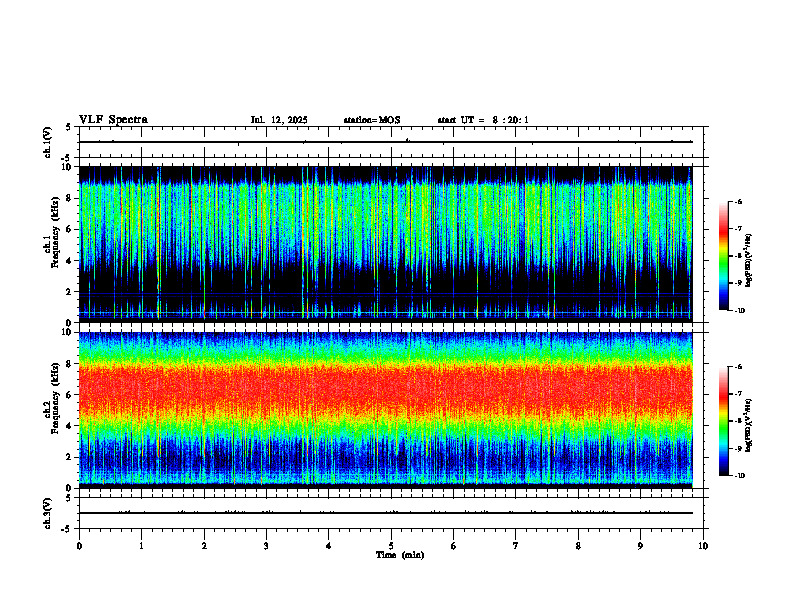
Task: Click time axis tick label "7"
Action: pos(516,546)
